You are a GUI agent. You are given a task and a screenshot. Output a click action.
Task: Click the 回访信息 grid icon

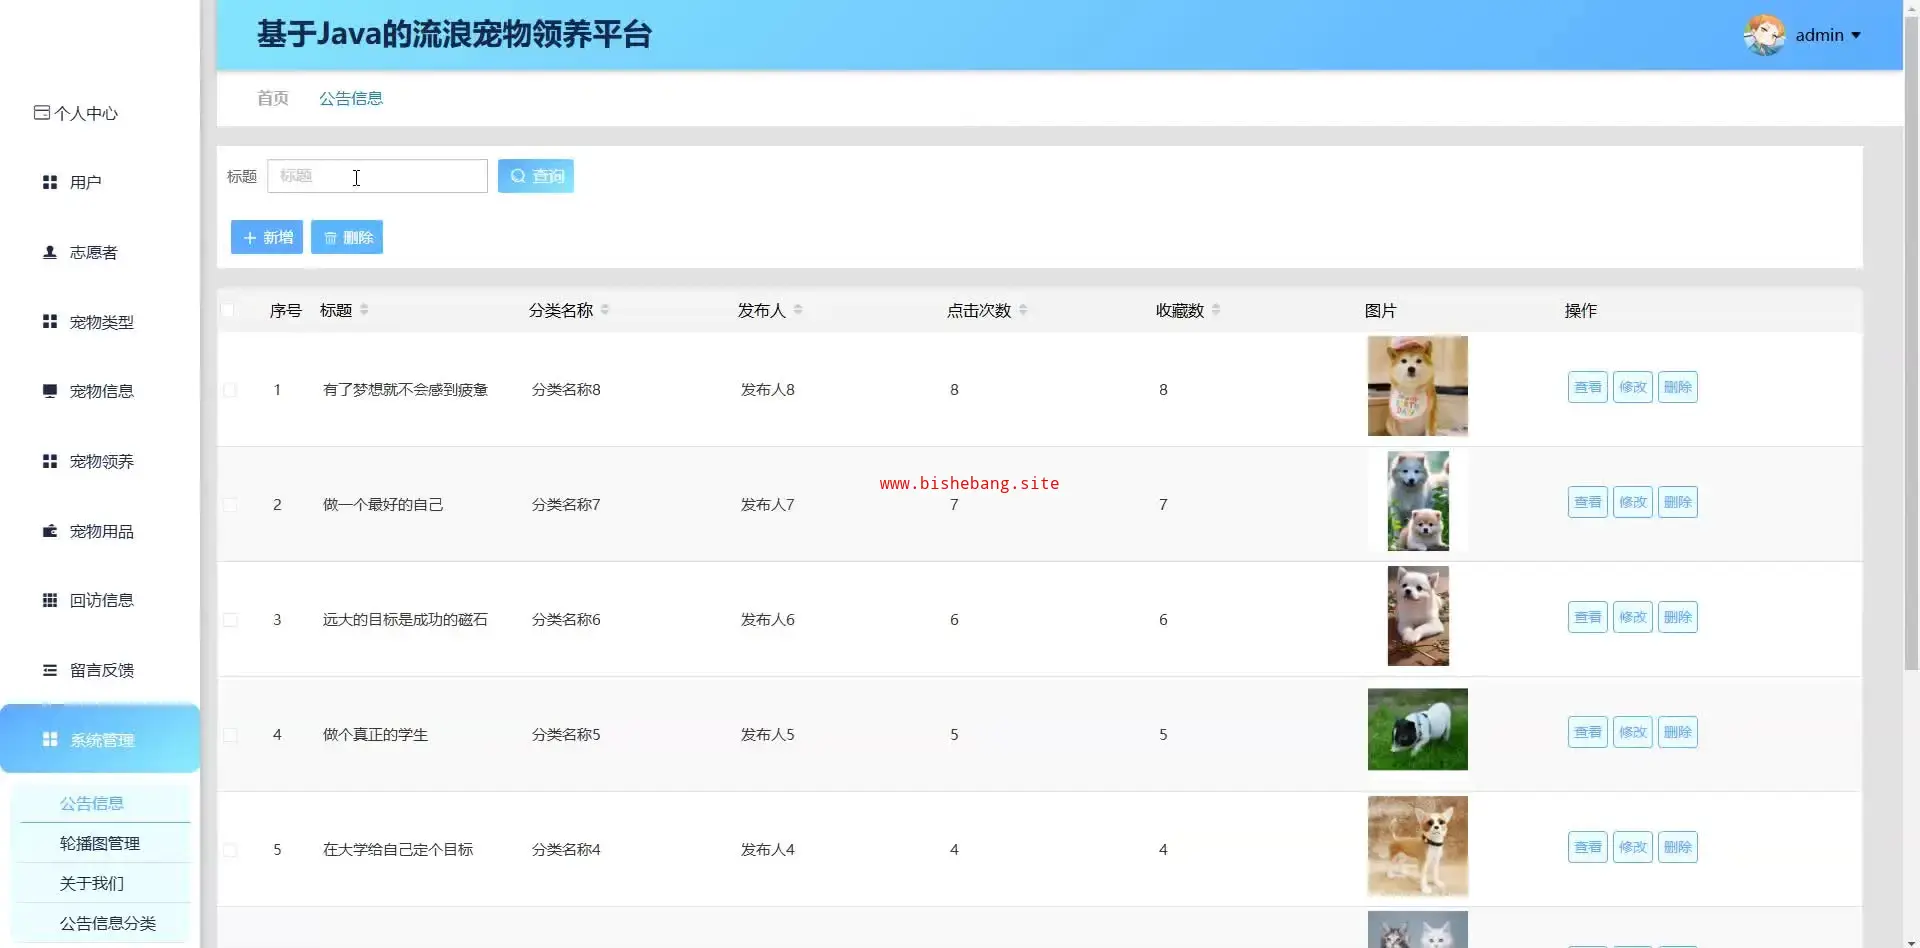click(49, 600)
